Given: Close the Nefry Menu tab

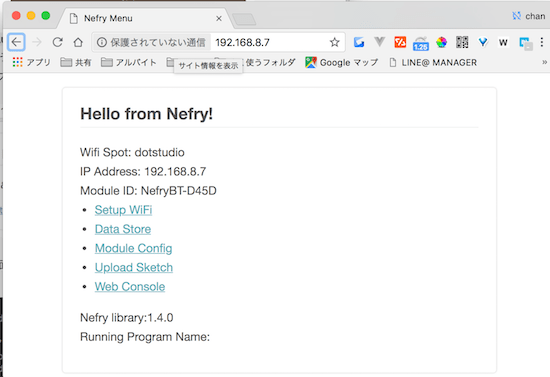Looking at the screenshot, I should (219, 18).
